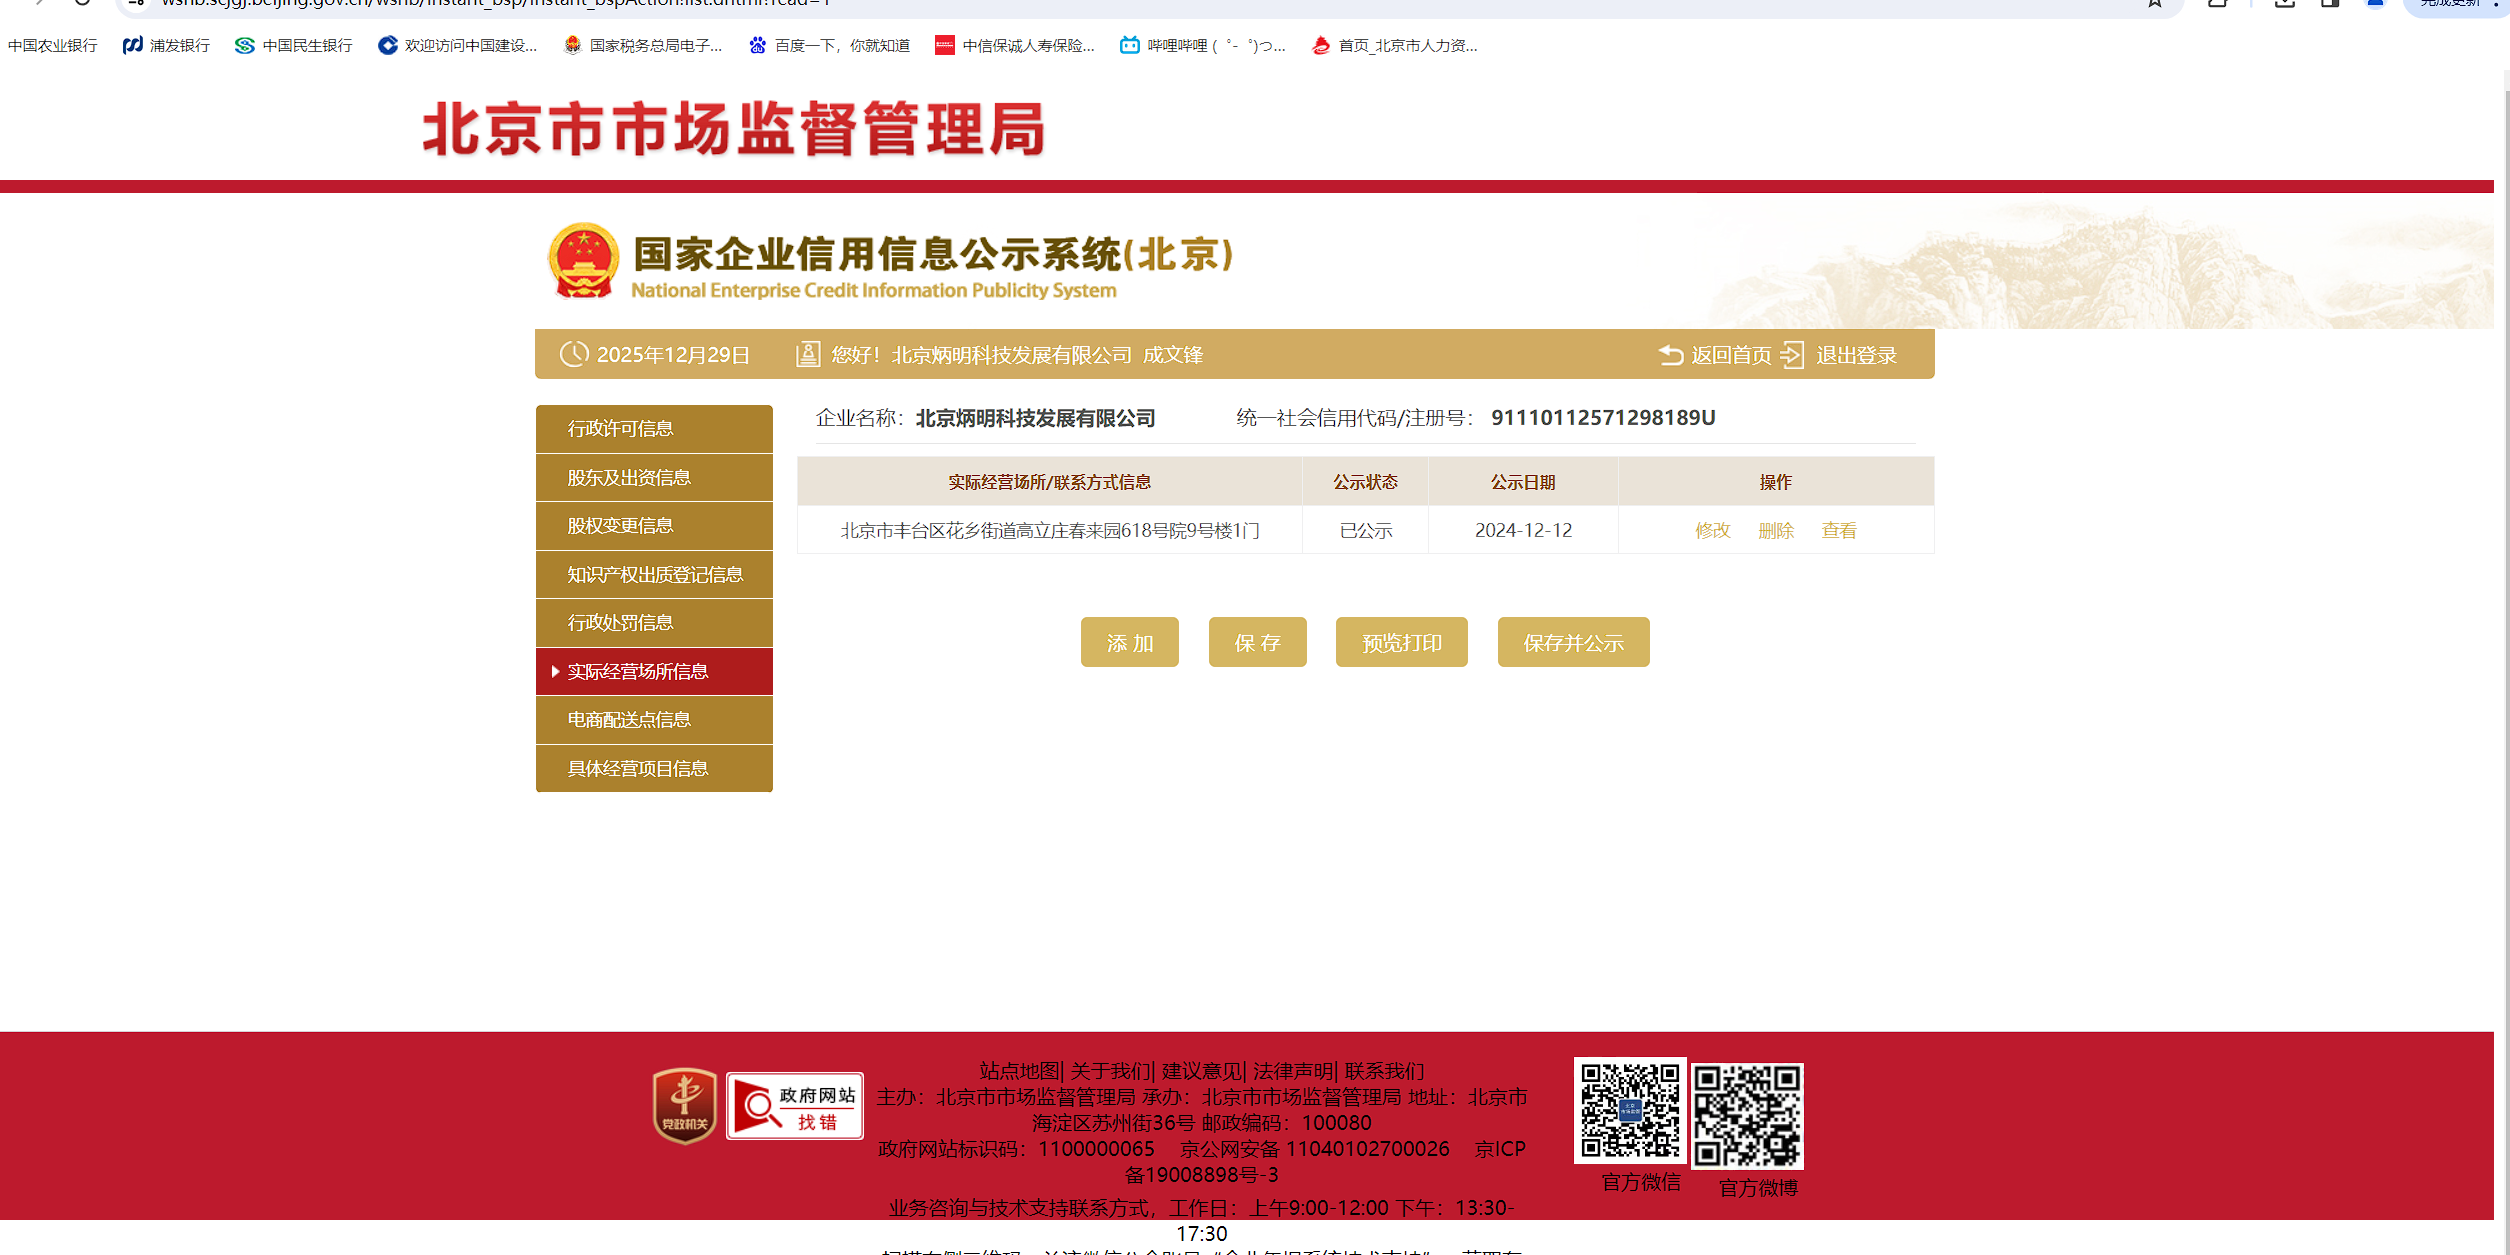
Task: Open the Bilibili bookmark icon
Action: [1129, 45]
